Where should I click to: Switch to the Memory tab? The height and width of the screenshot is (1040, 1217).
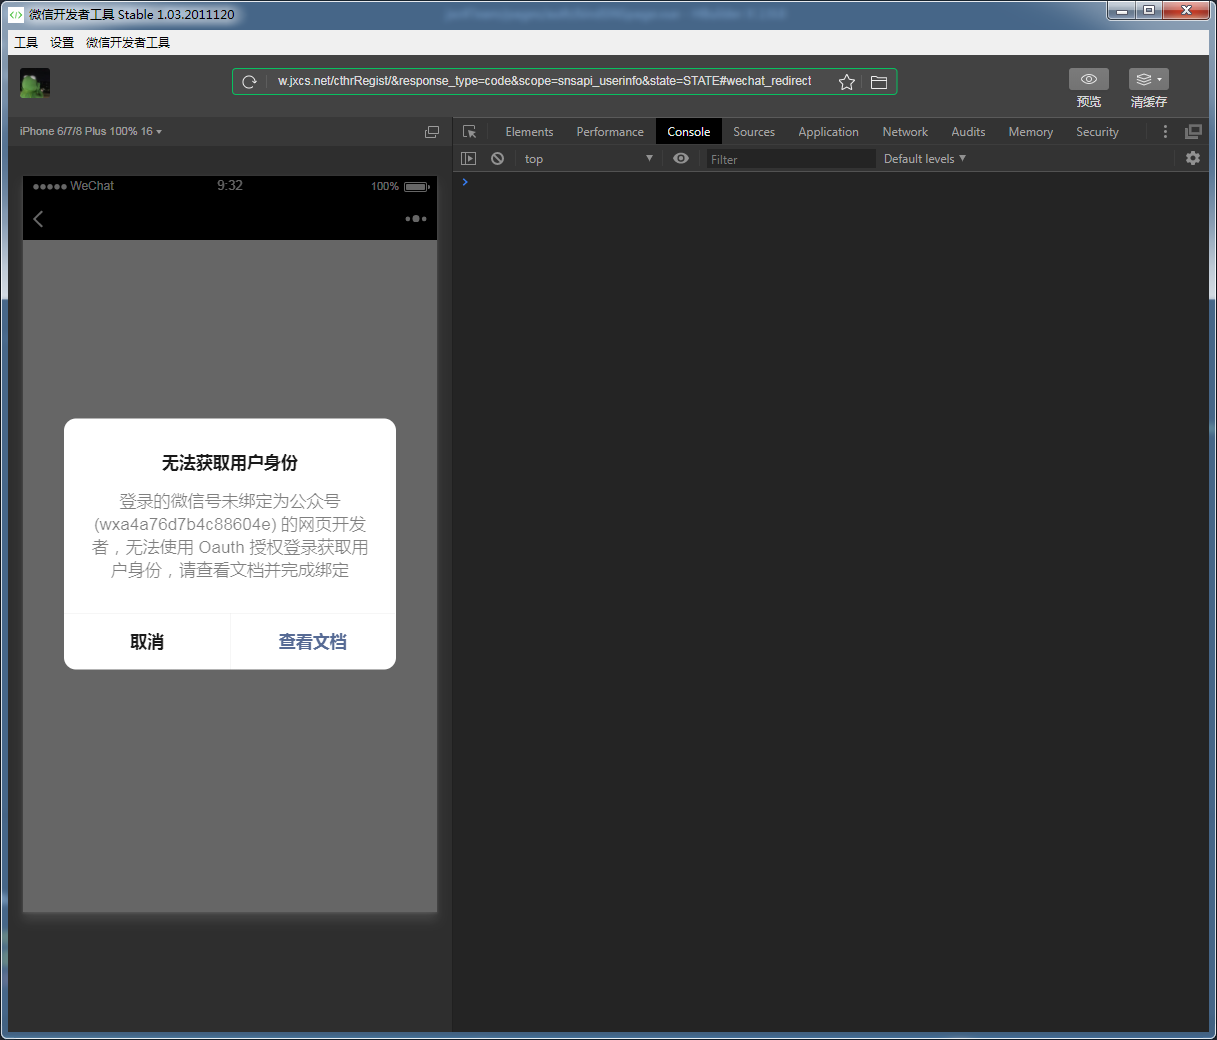(x=1030, y=132)
